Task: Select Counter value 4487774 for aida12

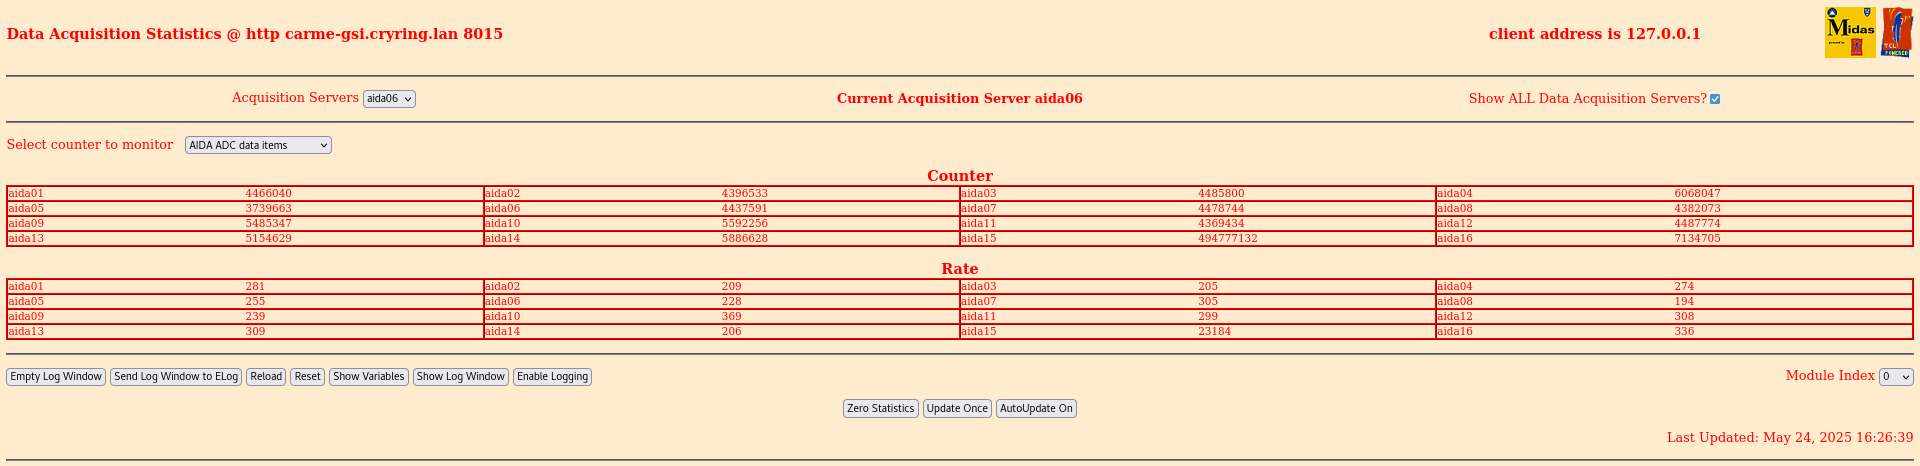Action: point(1698,224)
